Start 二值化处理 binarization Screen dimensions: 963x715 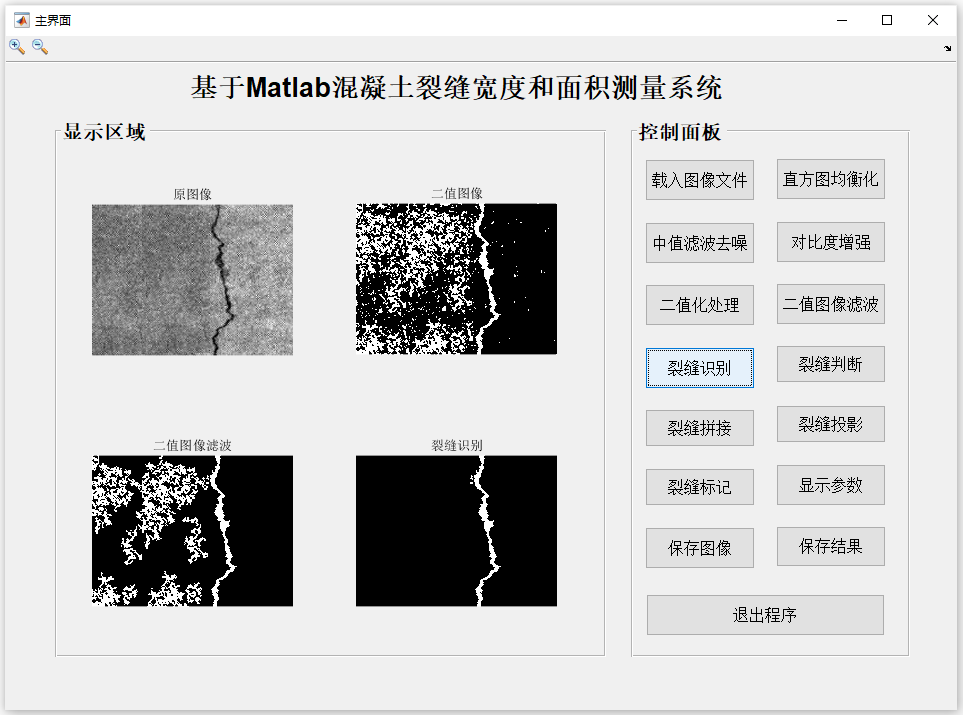(700, 305)
